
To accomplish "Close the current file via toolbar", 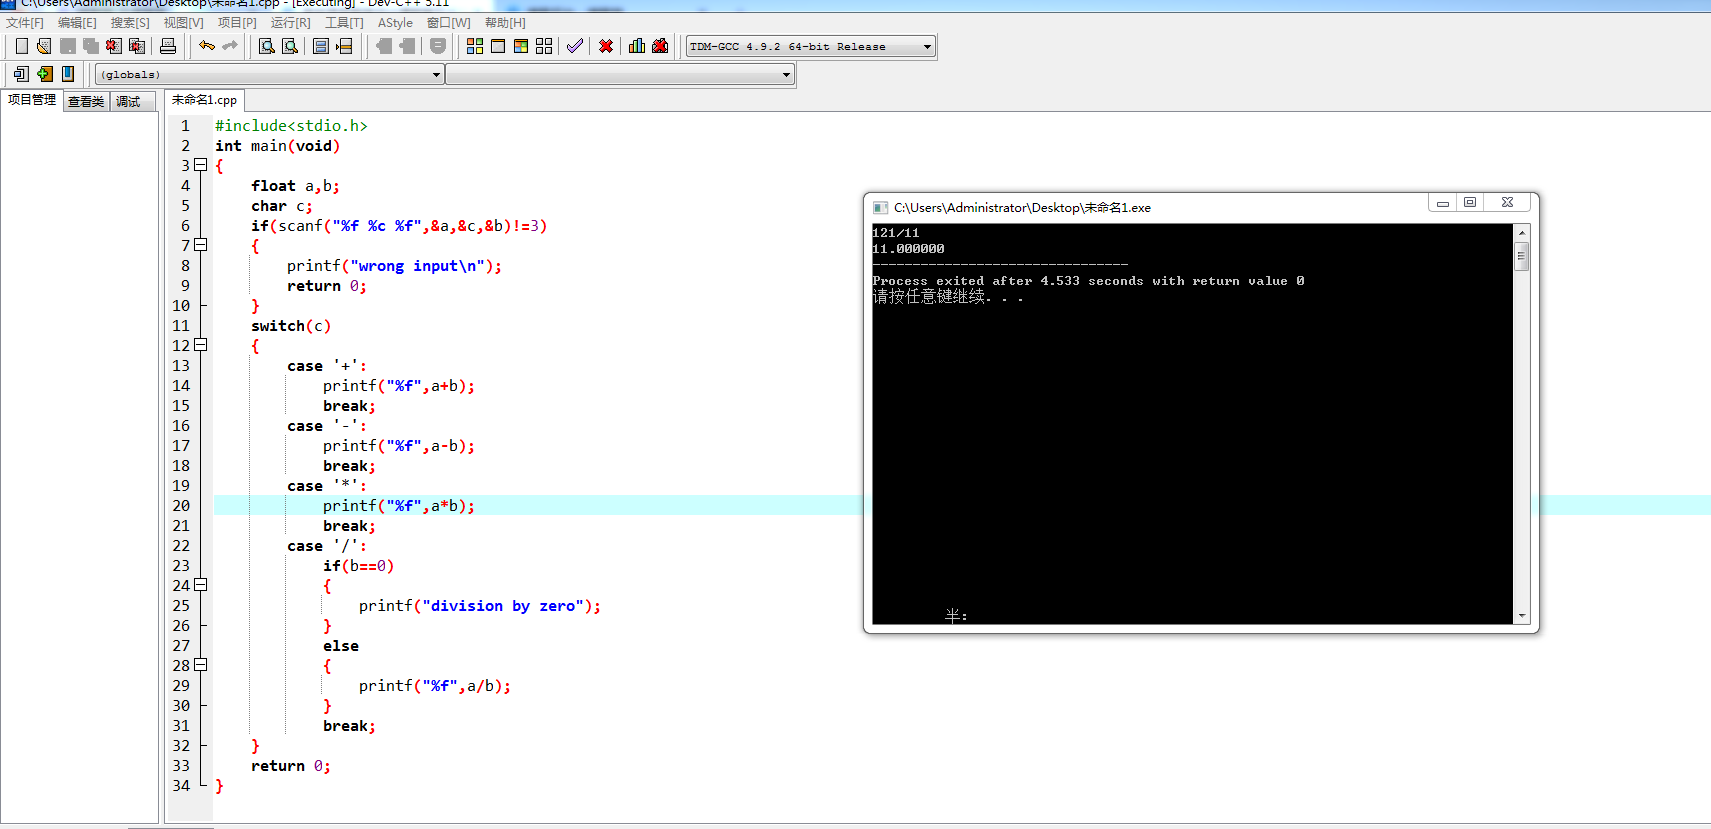I will [114, 46].
